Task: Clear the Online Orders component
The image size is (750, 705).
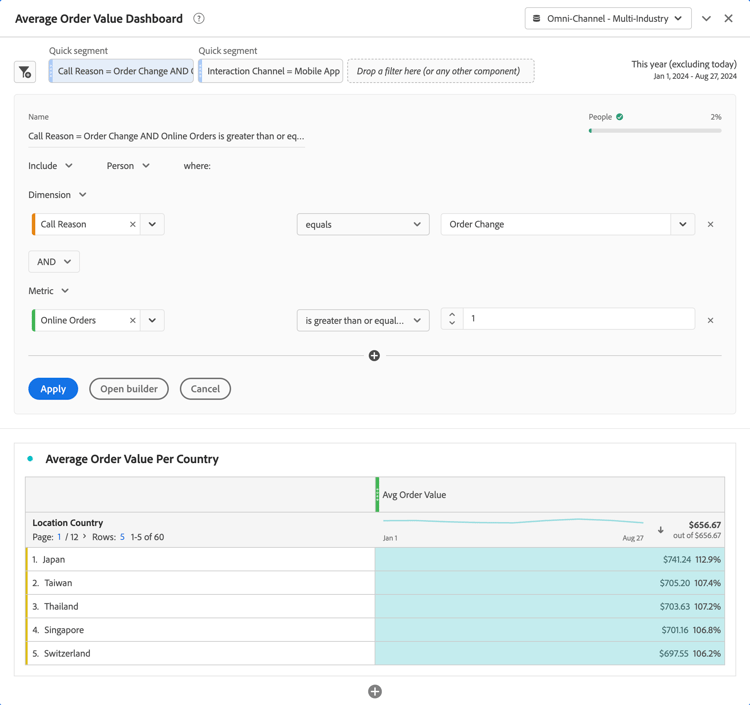Action: click(x=132, y=320)
